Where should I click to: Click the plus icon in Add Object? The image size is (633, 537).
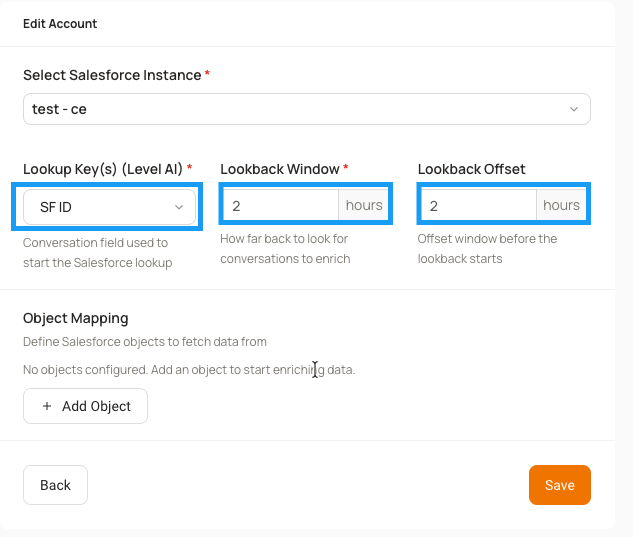[47, 406]
